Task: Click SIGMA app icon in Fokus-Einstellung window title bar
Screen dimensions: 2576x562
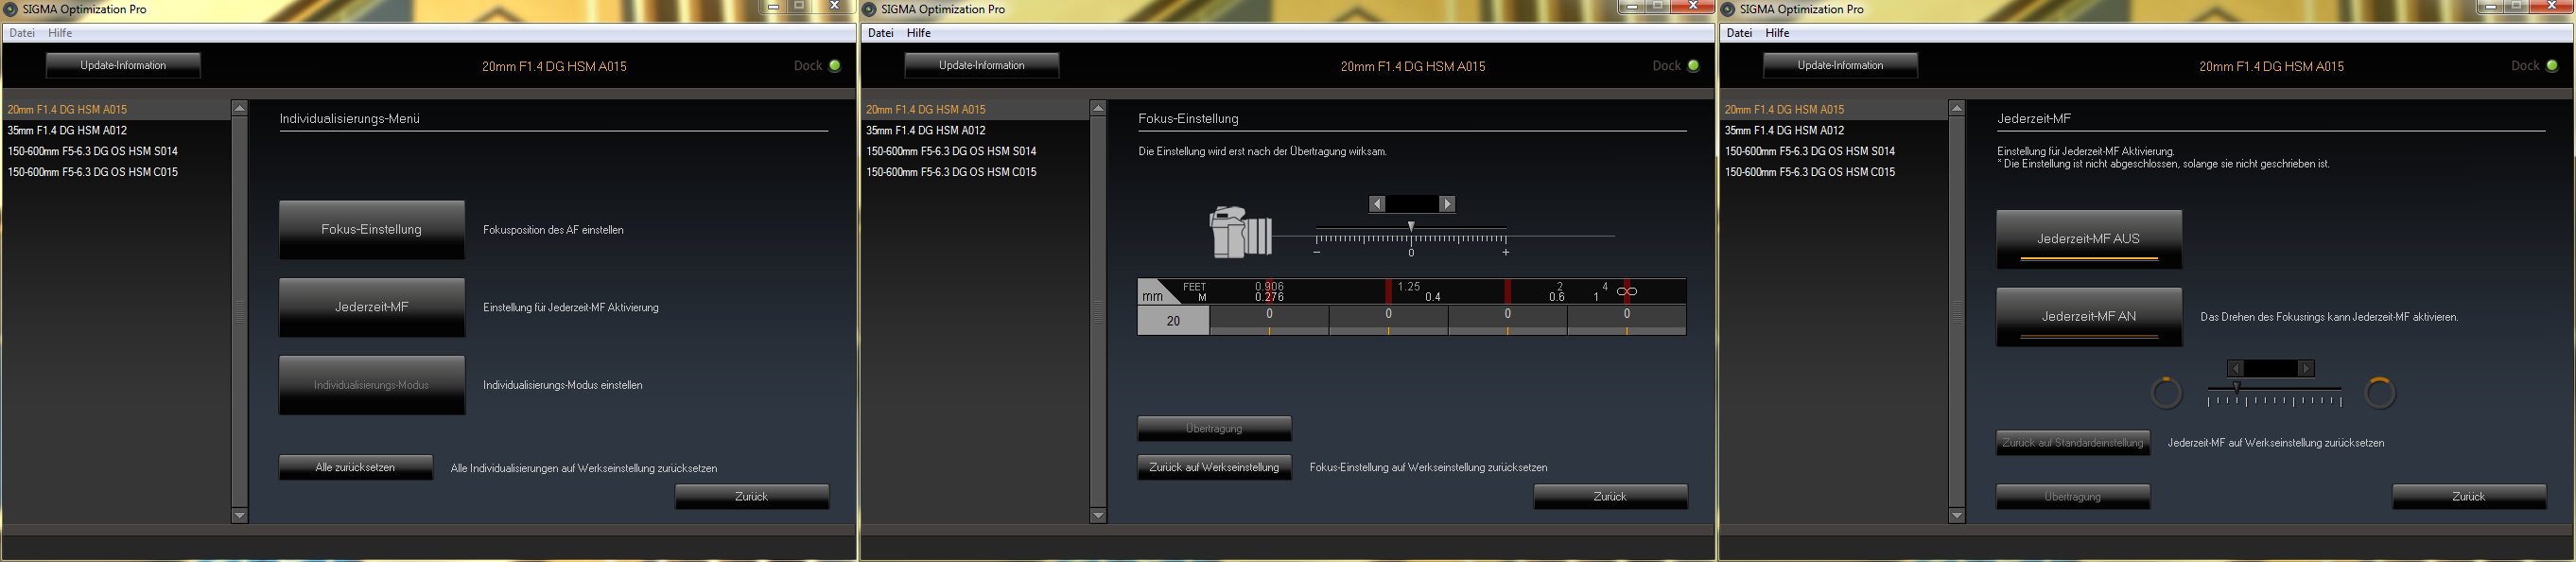Action: pos(869,9)
